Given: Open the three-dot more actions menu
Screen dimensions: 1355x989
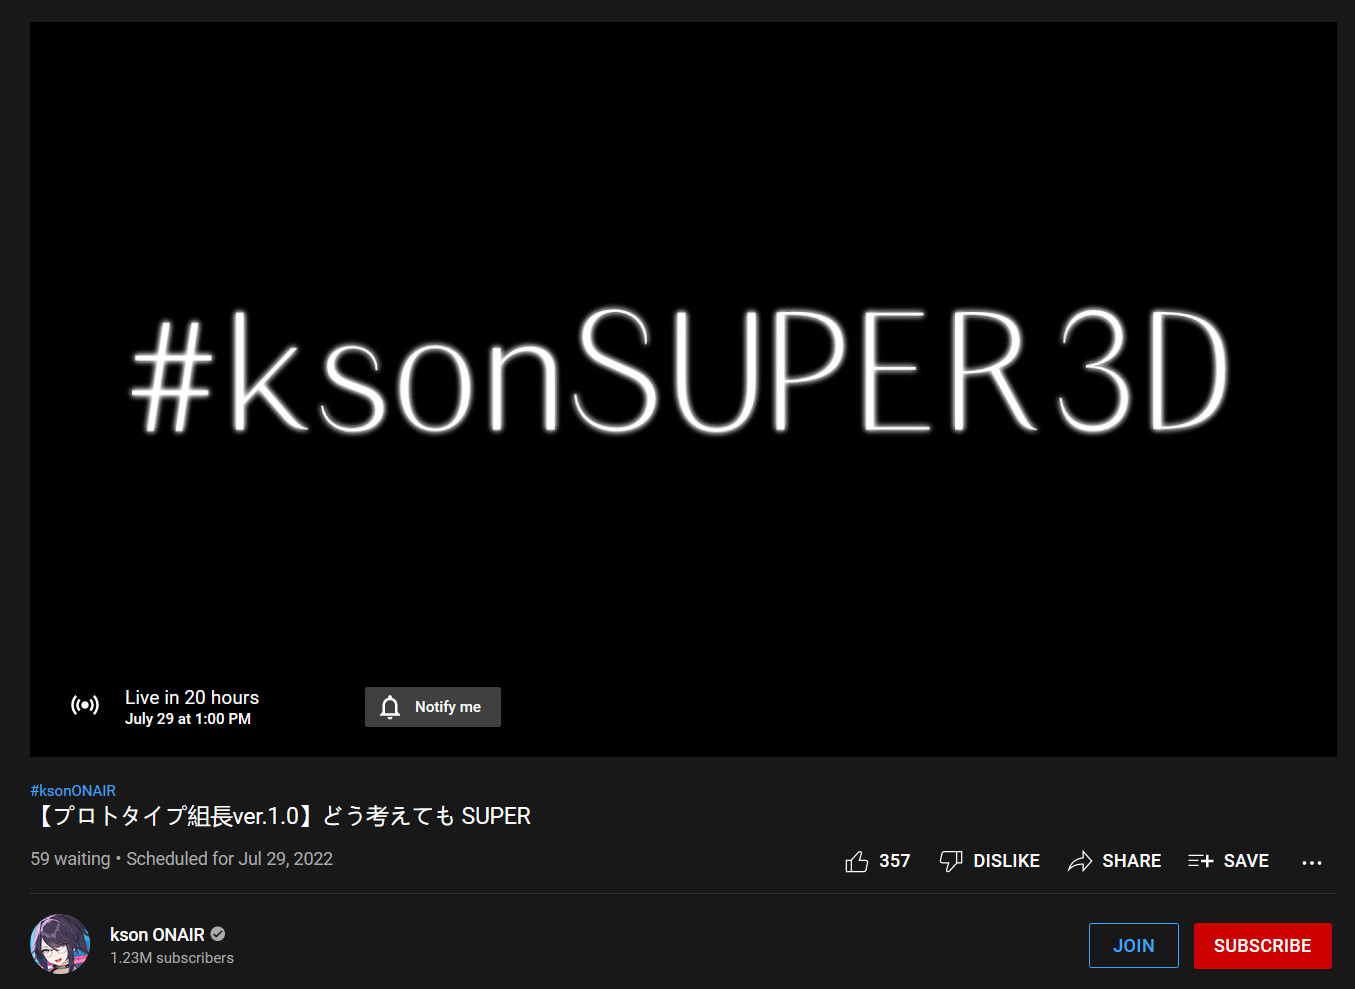Looking at the screenshot, I should click(x=1312, y=862).
